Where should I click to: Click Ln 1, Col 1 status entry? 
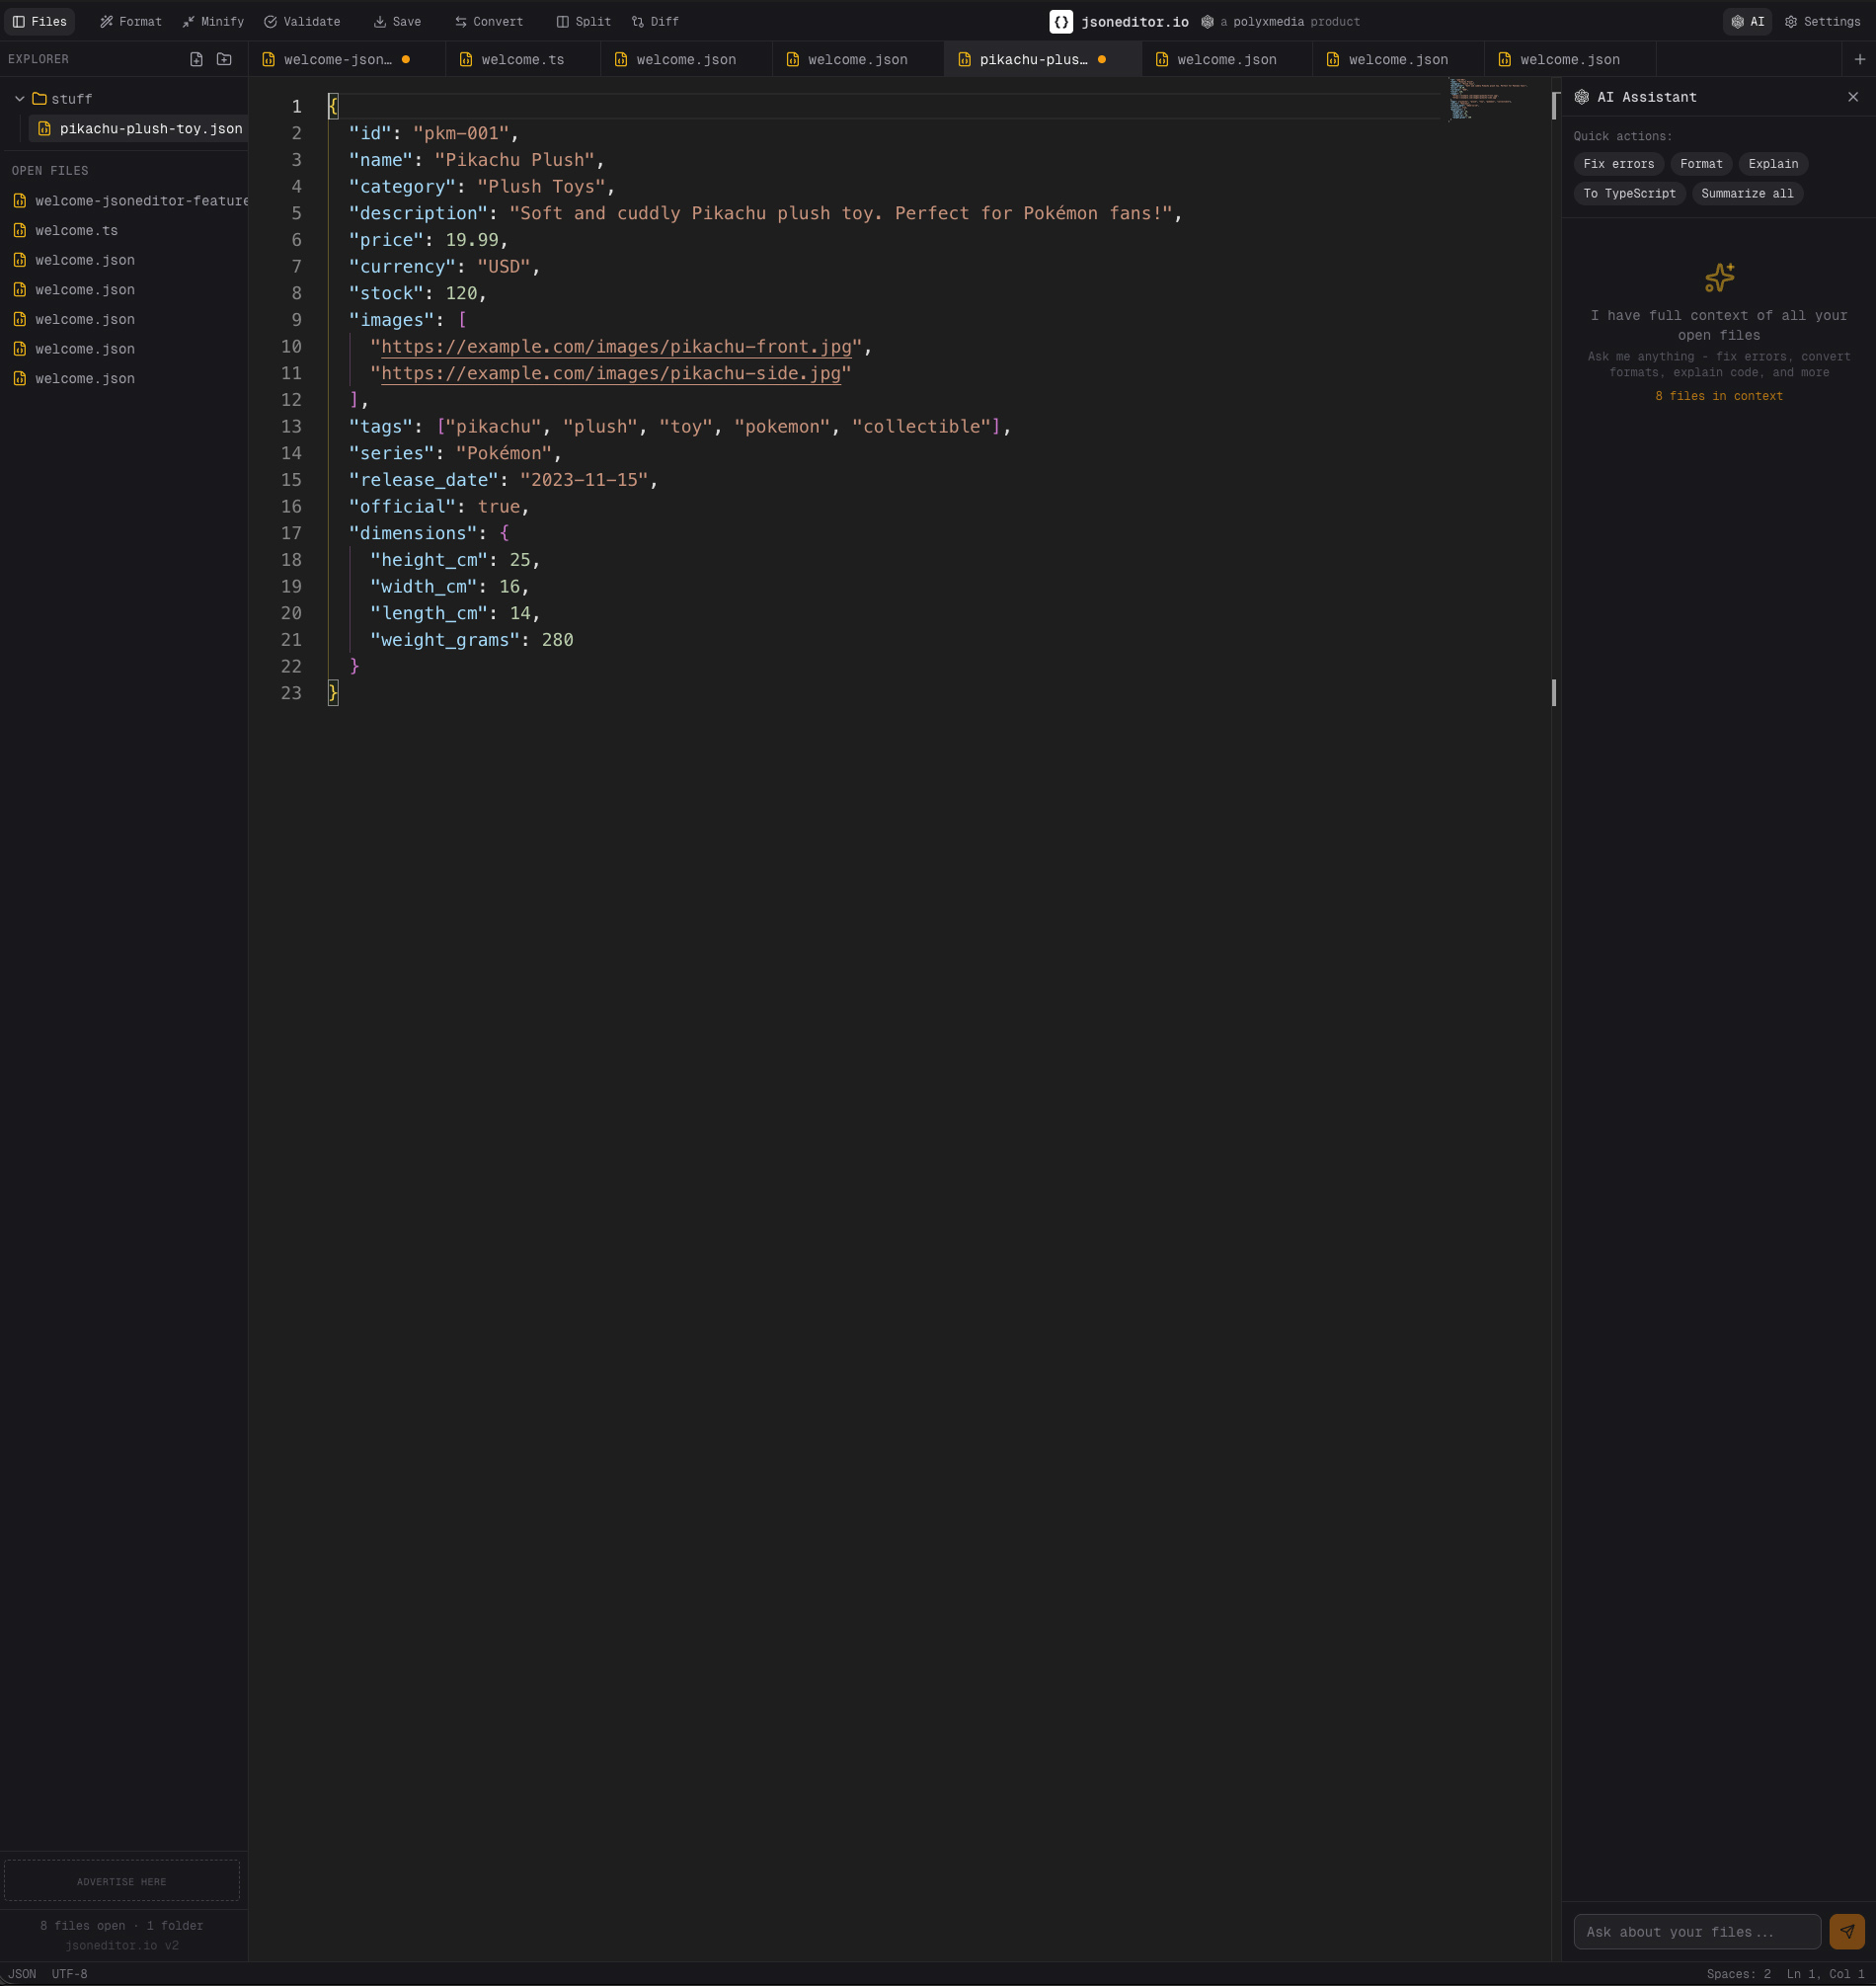[x=1824, y=1974]
